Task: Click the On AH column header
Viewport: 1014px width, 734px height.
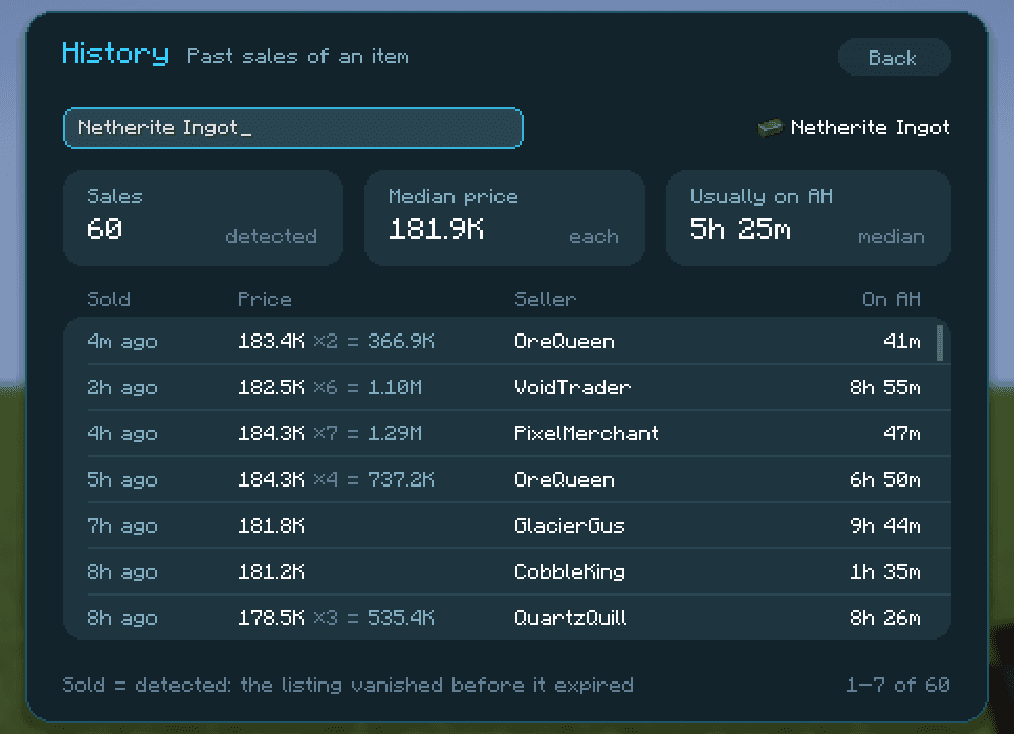Action: pyautogui.click(x=891, y=299)
